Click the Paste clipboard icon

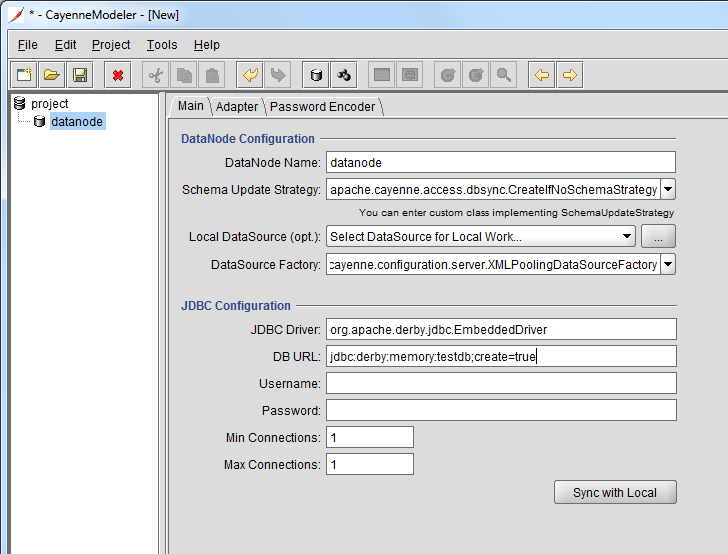pyautogui.click(x=212, y=75)
